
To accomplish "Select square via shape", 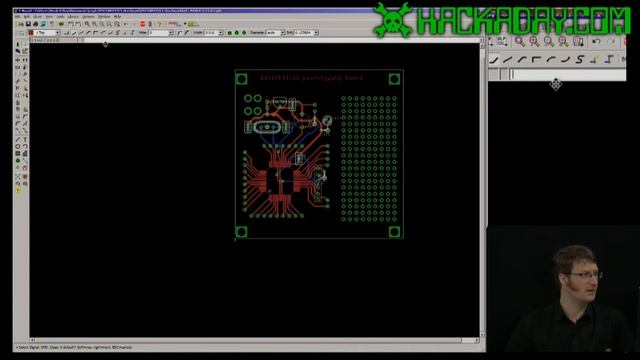I will pyautogui.click(x=229, y=33).
